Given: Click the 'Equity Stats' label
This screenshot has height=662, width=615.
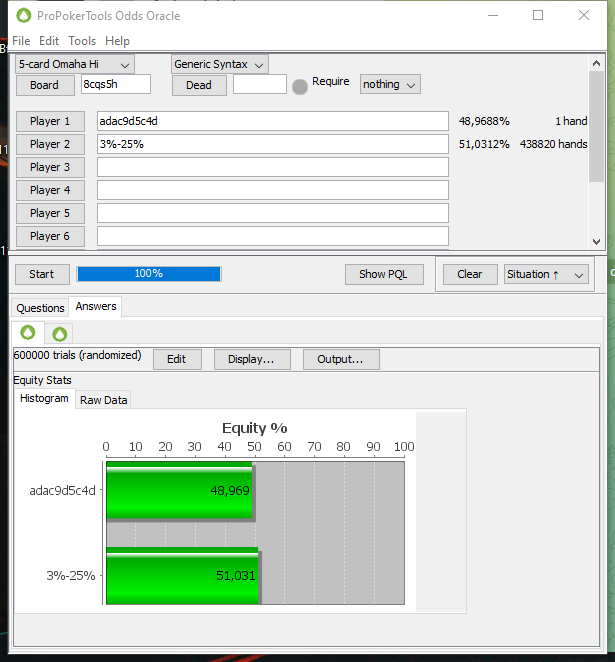Looking at the screenshot, I should [42, 380].
